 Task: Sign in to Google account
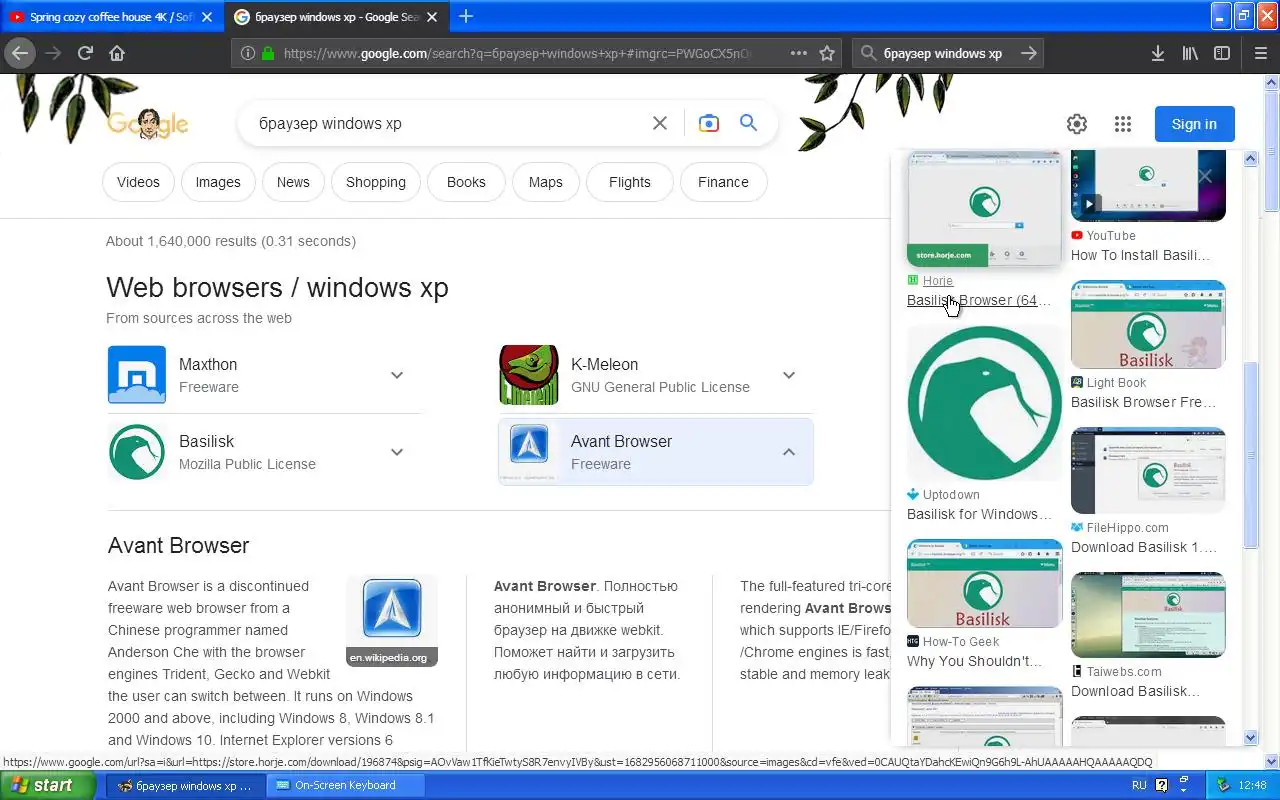point(1194,124)
